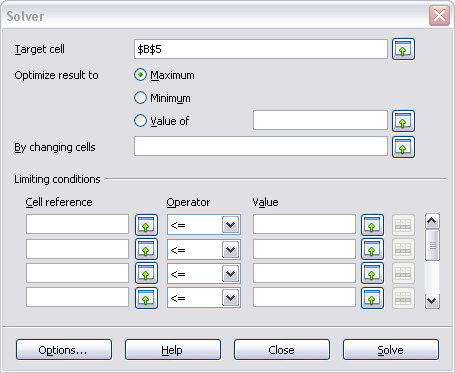The image size is (455, 373).
Task: Select the Maximum radio button
Action: [x=140, y=75]
